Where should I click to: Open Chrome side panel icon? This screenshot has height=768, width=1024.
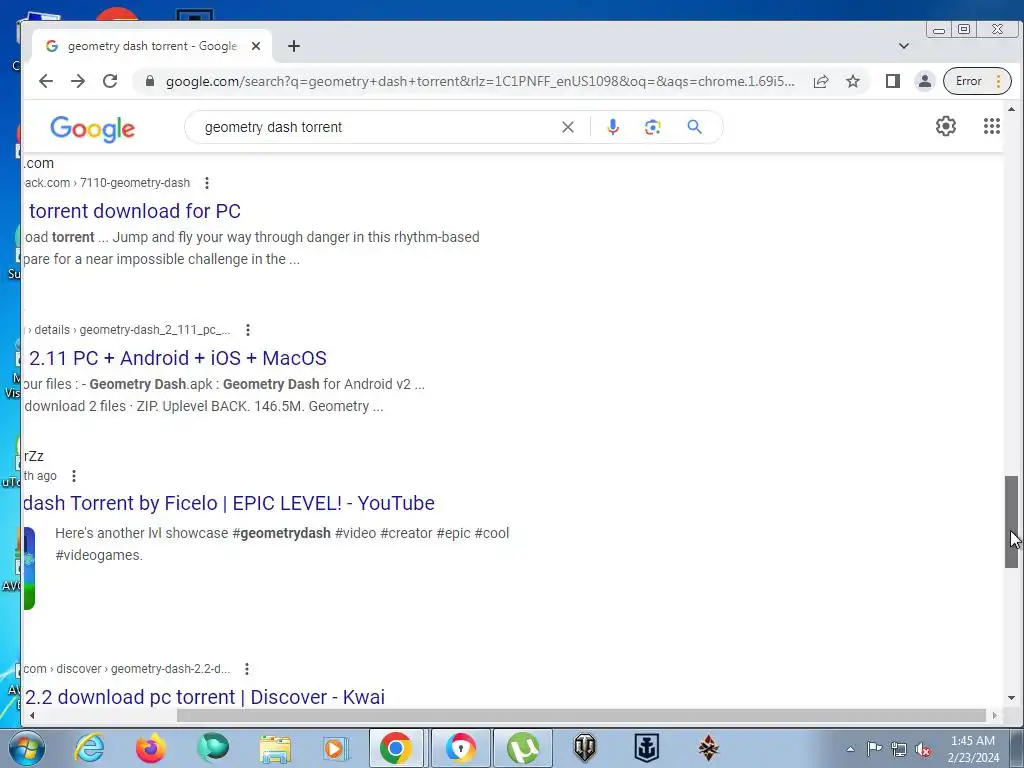893,81
